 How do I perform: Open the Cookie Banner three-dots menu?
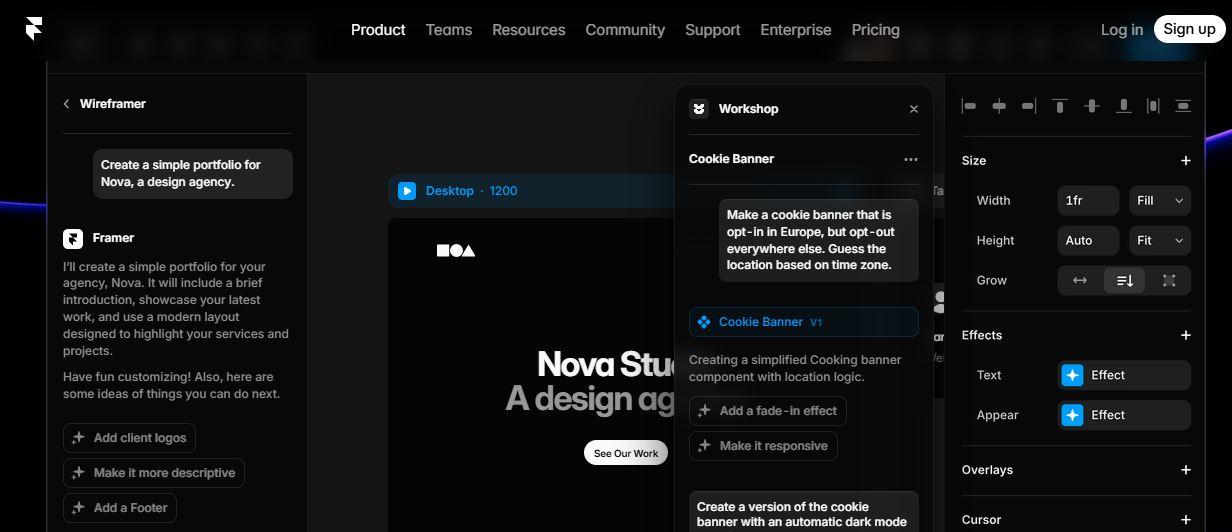[x=910, y=159]
